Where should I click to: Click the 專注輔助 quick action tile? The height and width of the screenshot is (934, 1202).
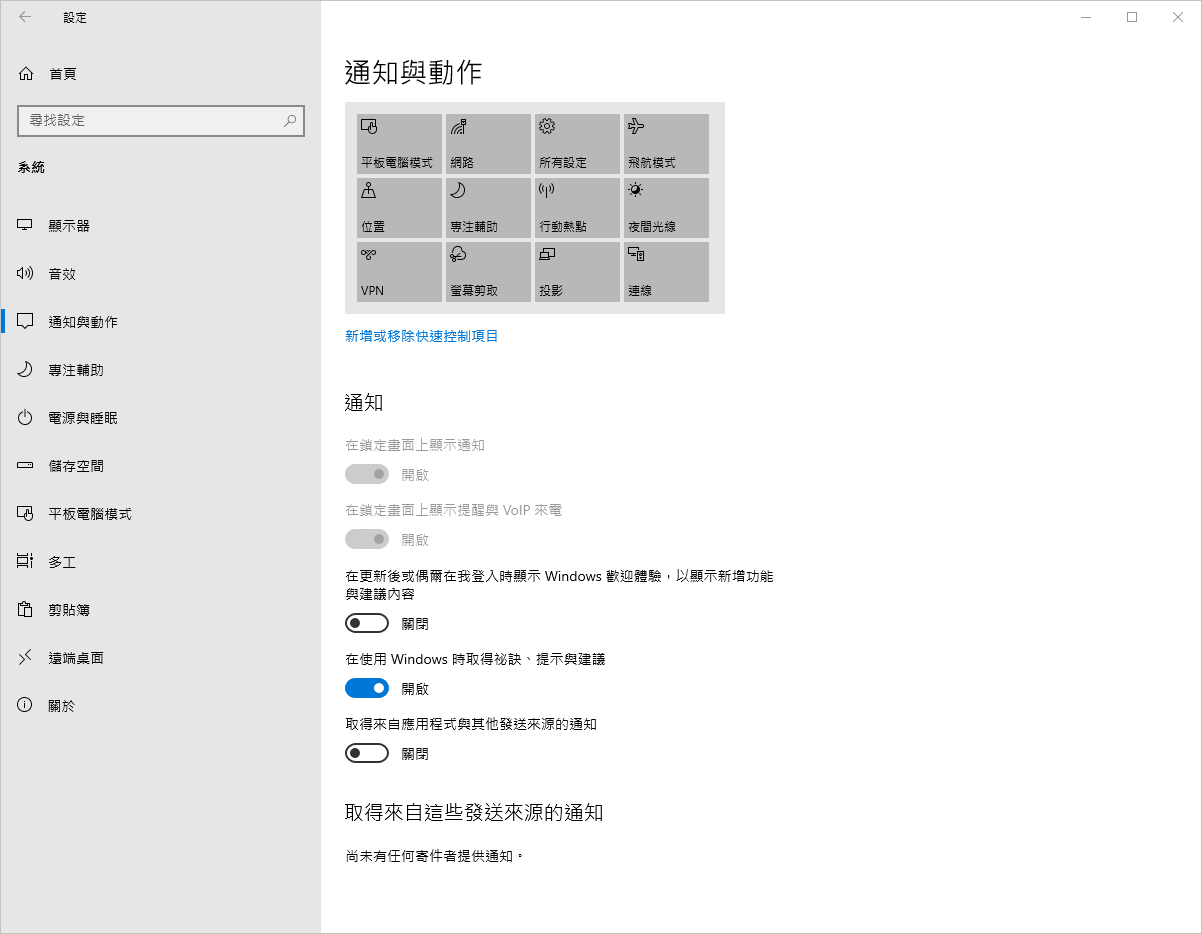[488, 208]
